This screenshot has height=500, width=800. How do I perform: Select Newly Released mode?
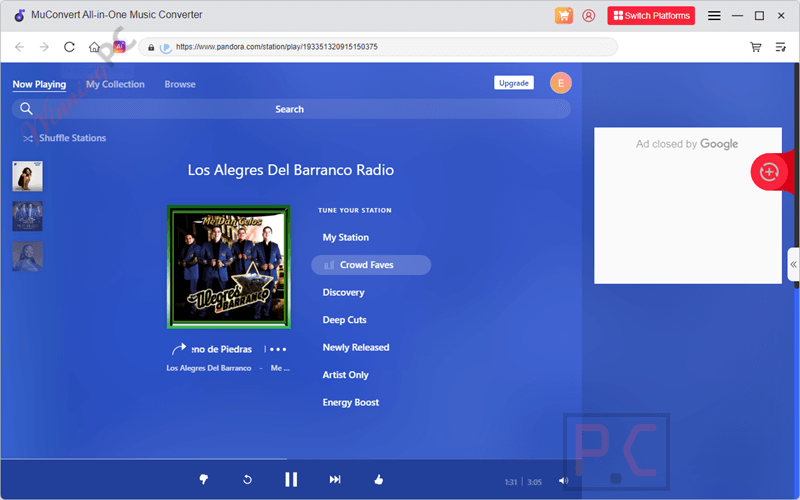[x=356, y=347]
